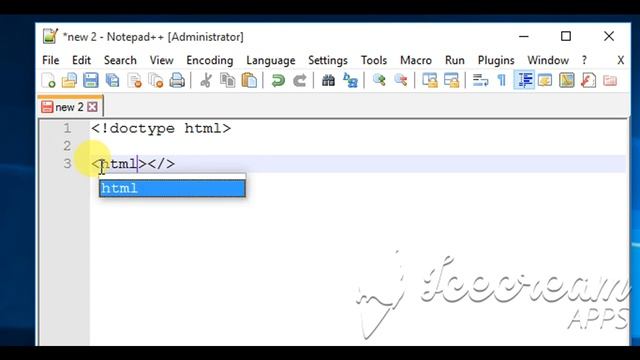Open a file via the folder icon

pyautogui.click(x=69, y=80)
